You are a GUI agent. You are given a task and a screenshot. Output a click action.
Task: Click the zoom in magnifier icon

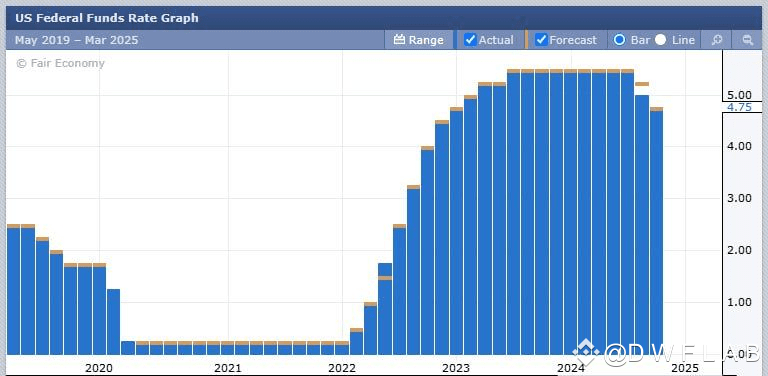click(x=717, y=40)
